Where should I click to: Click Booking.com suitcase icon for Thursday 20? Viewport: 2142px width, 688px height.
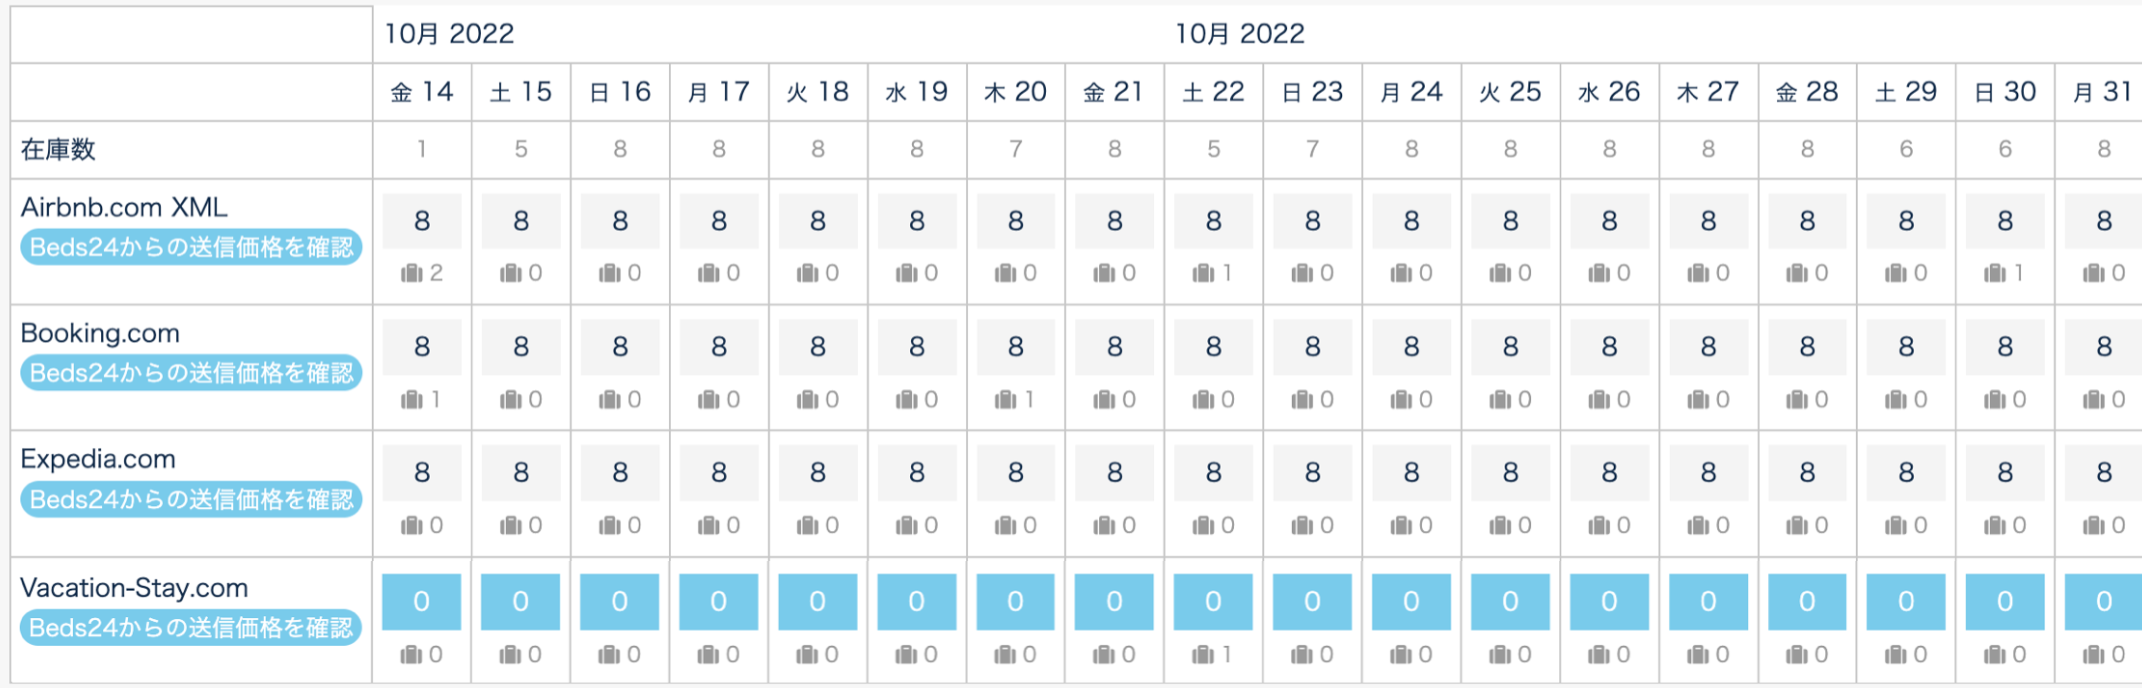(x=1005, y=400)
